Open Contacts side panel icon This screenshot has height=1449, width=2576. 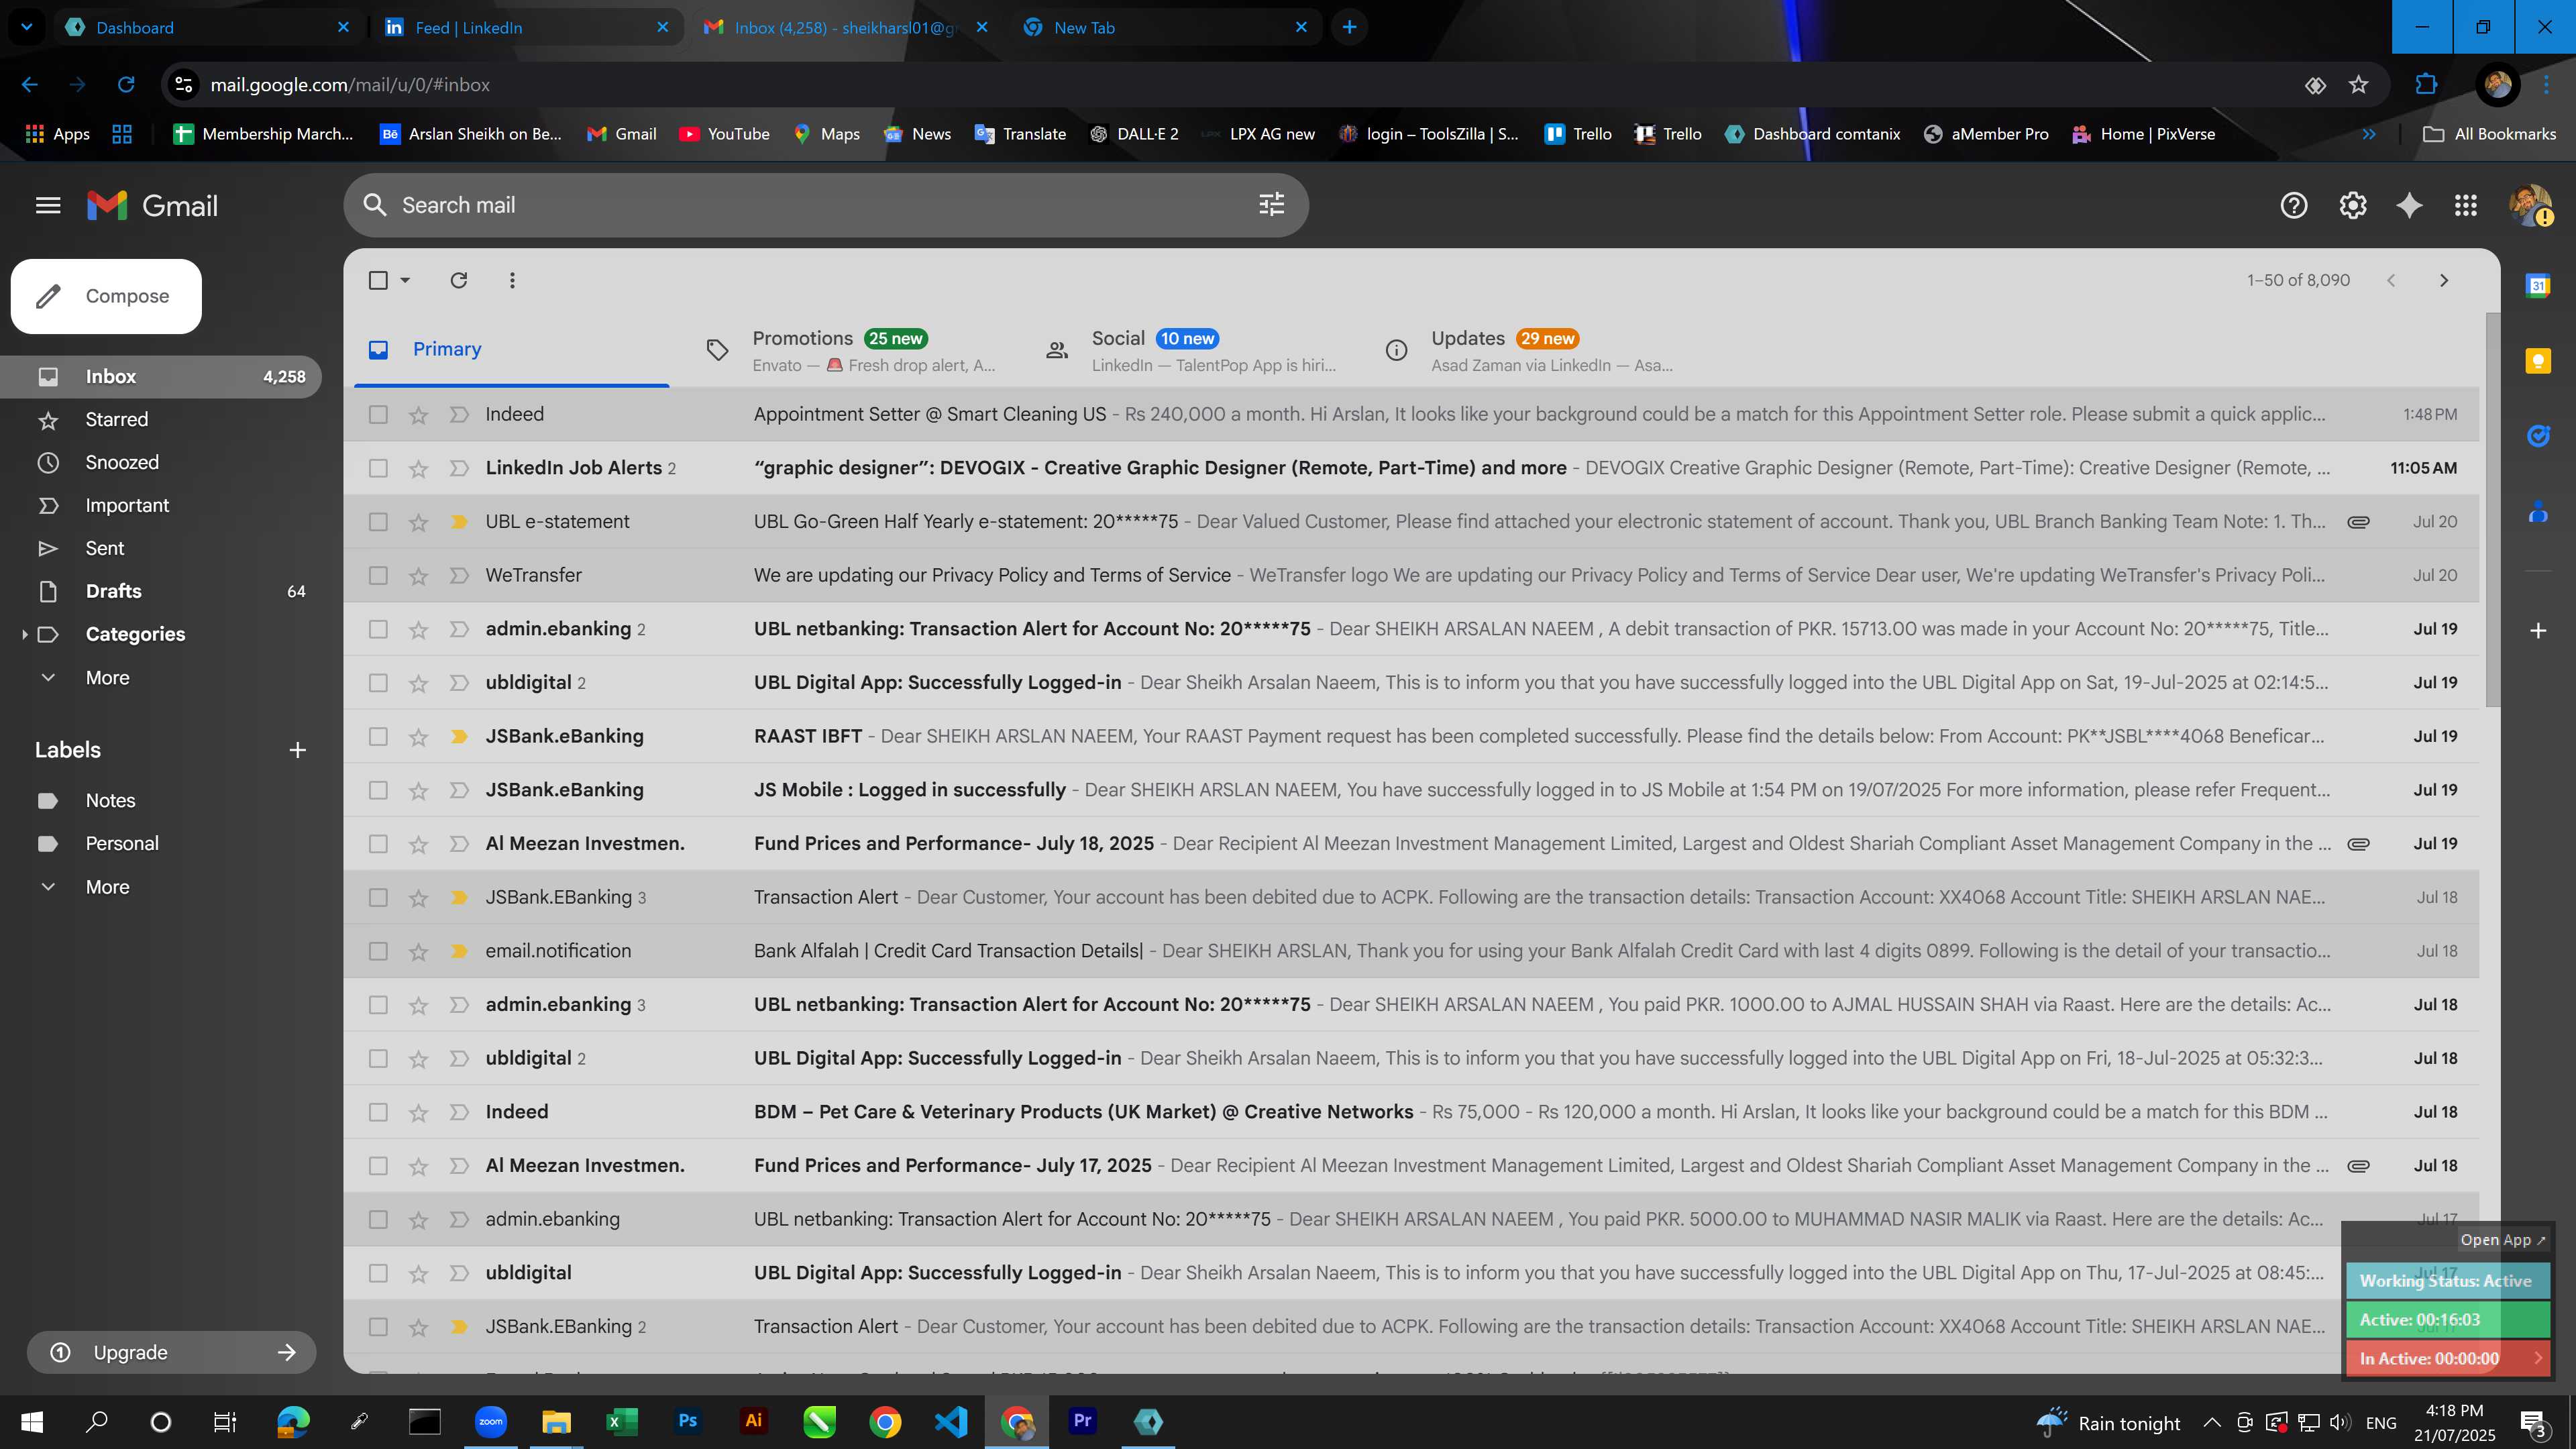(2538, 512)
